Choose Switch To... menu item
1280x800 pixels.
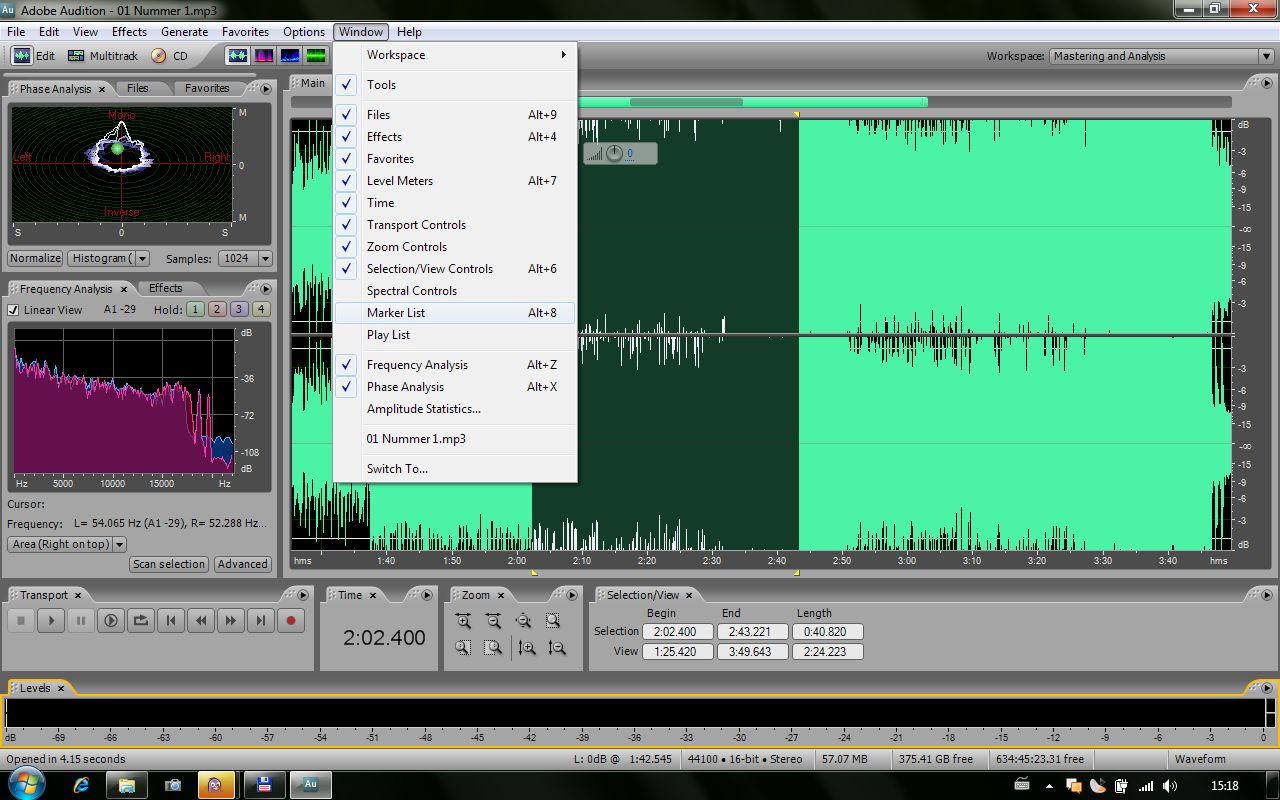[455, 469]
